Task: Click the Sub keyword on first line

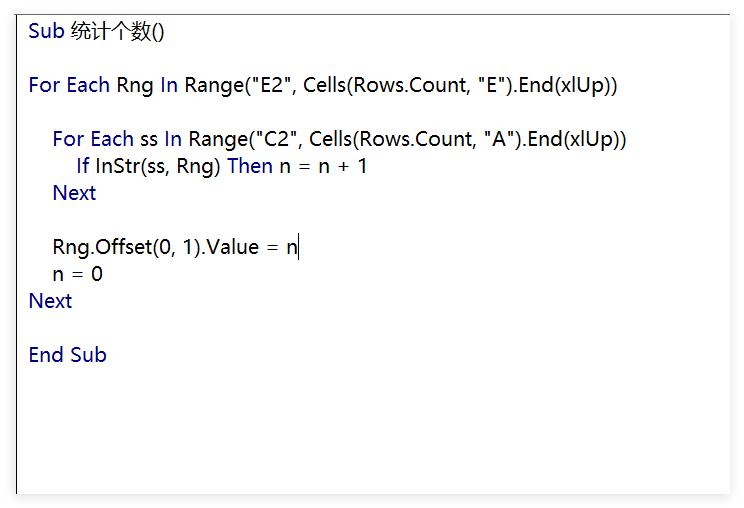Action: tap(46, 31)
